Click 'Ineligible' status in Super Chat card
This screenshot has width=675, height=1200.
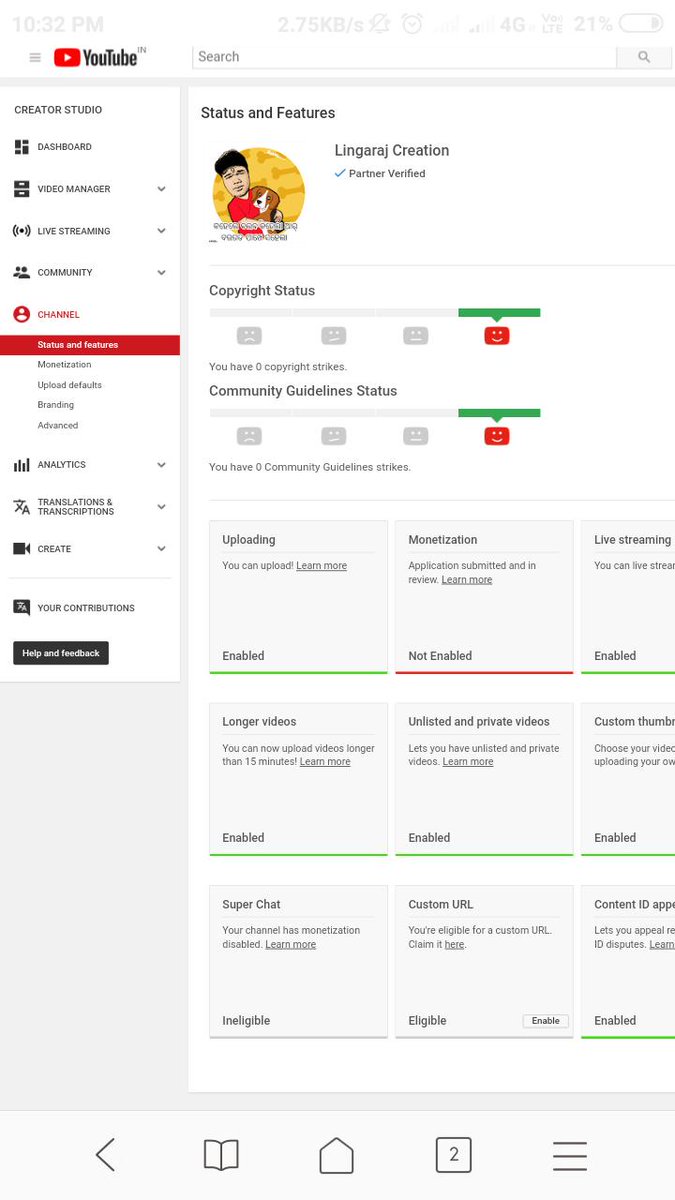click(x=246, y=1021)
